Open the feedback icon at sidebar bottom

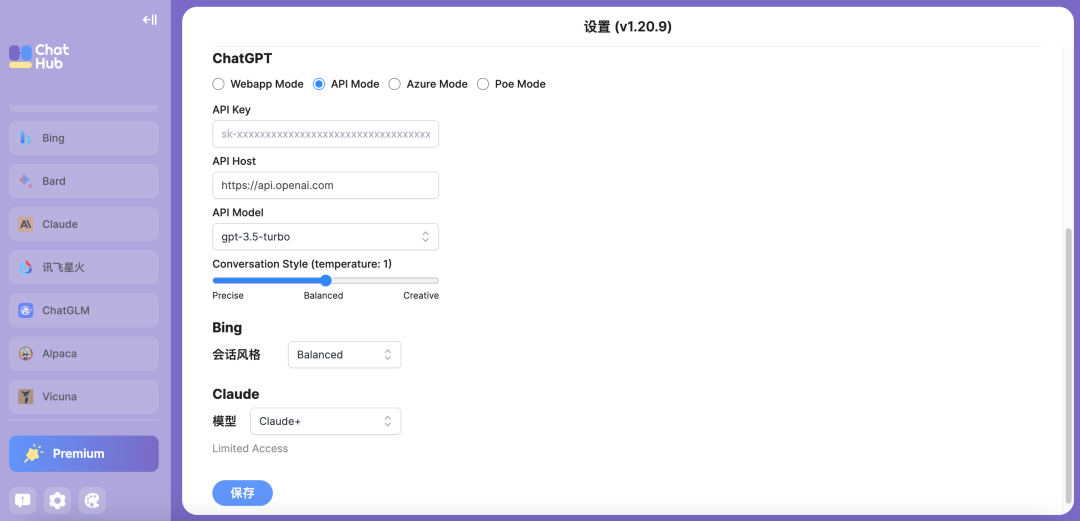(x=23, y=500)
